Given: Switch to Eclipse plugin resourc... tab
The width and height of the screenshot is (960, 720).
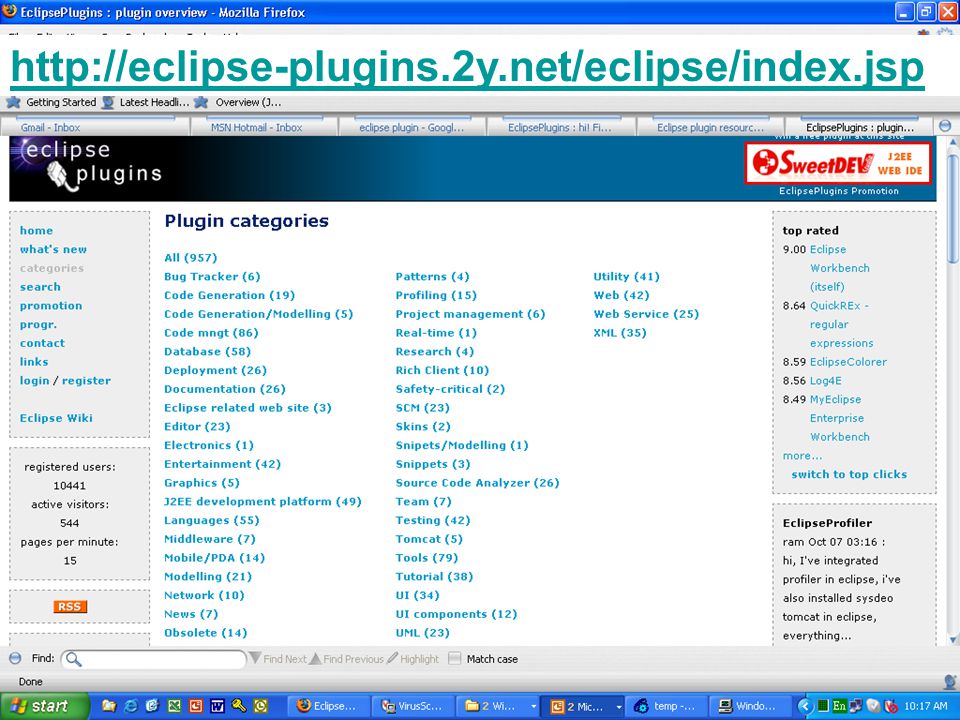Looking at the screenshot, I should coord(711,127).
